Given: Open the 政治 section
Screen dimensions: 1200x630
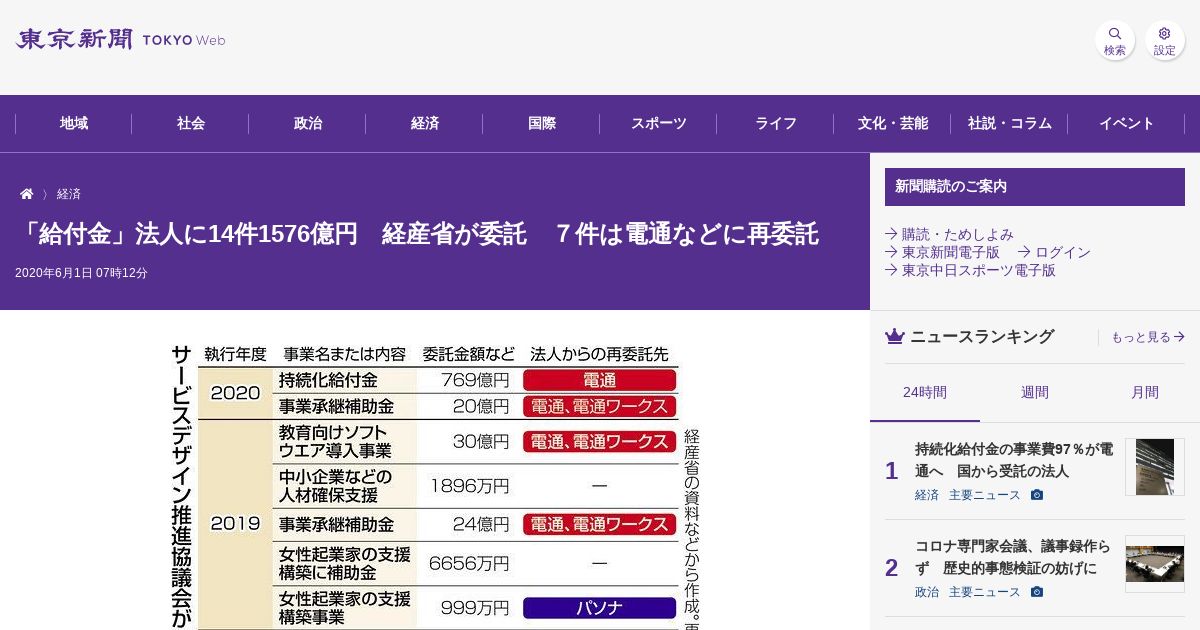Looking at the screenshot, I should point(308,123).
